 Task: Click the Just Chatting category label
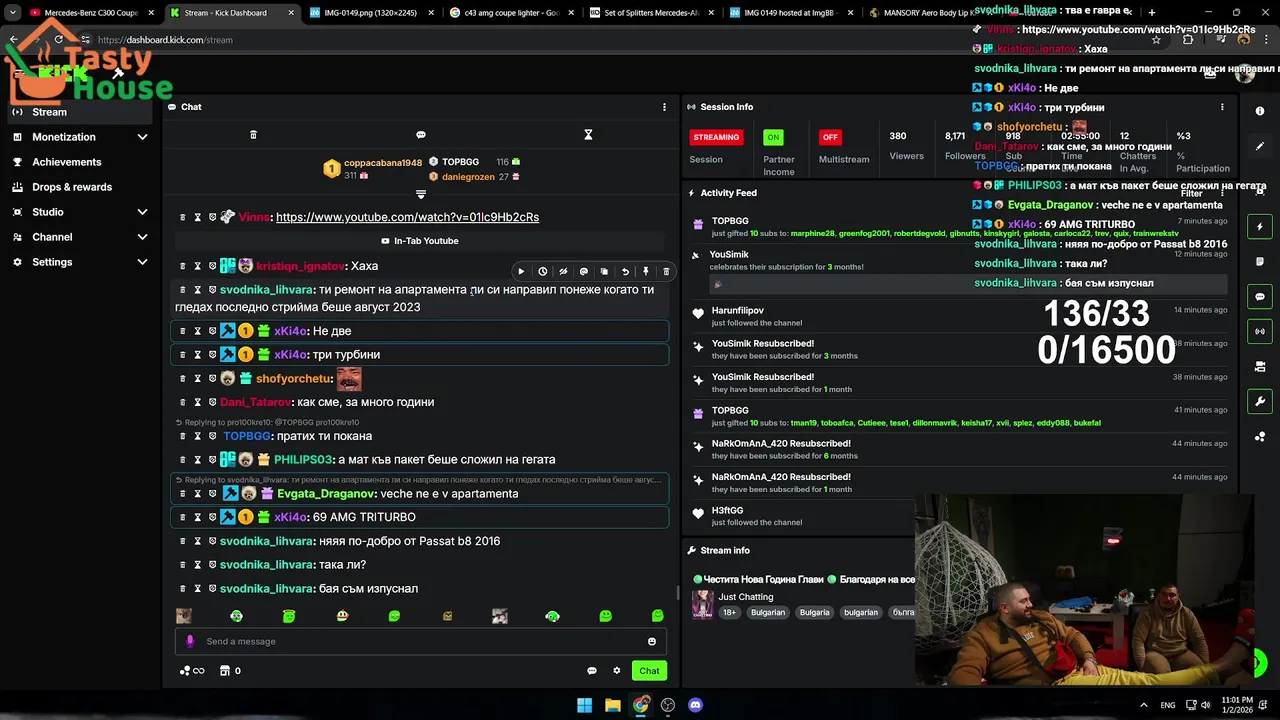coord(745,597)
